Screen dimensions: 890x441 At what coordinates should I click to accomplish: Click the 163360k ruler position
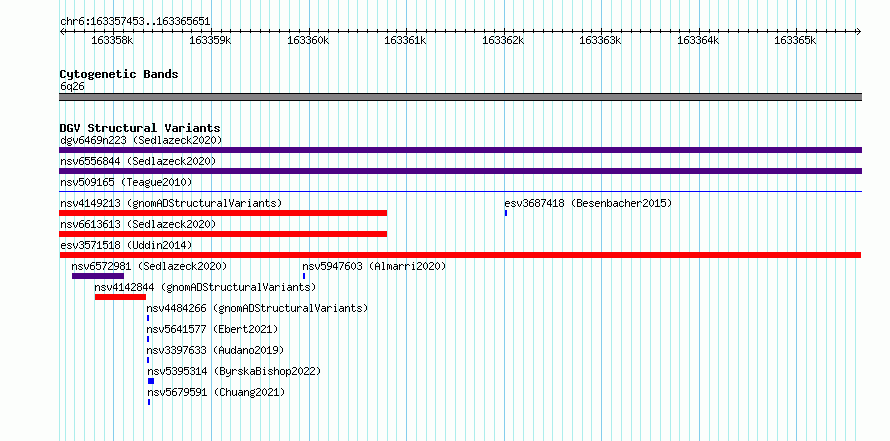coord(308,40)
